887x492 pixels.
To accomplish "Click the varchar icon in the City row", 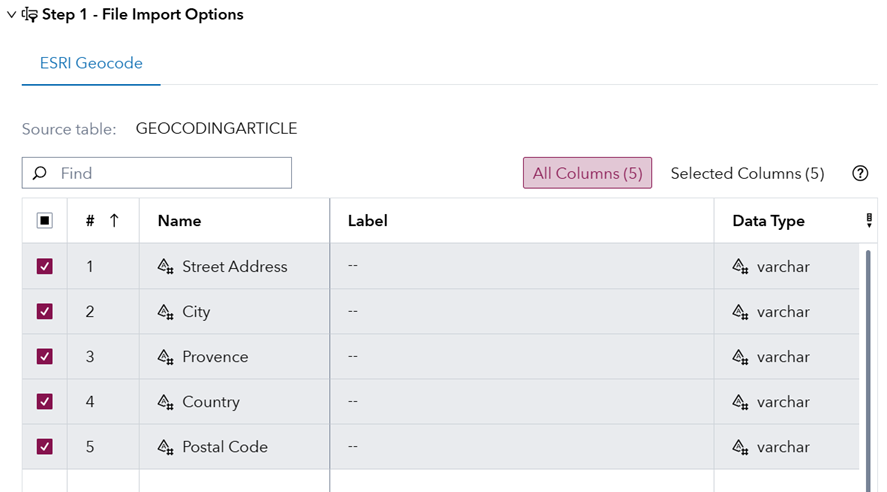I will click(x=740, y=312).
